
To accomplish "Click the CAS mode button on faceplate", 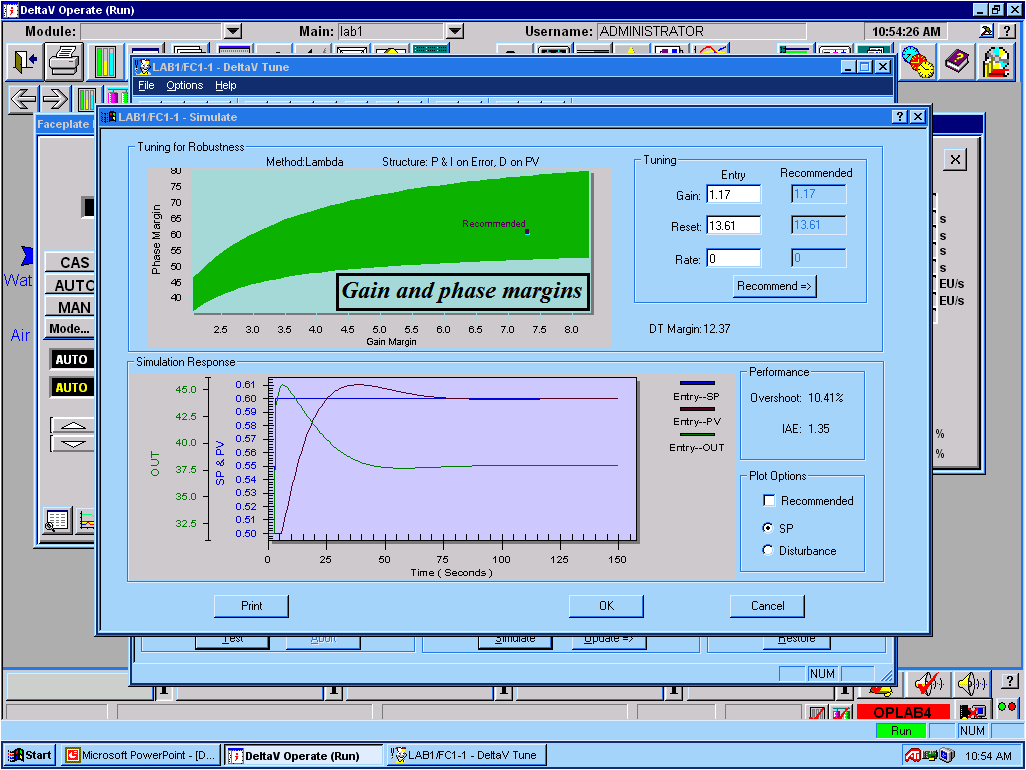I will click(x=70, y=262).
